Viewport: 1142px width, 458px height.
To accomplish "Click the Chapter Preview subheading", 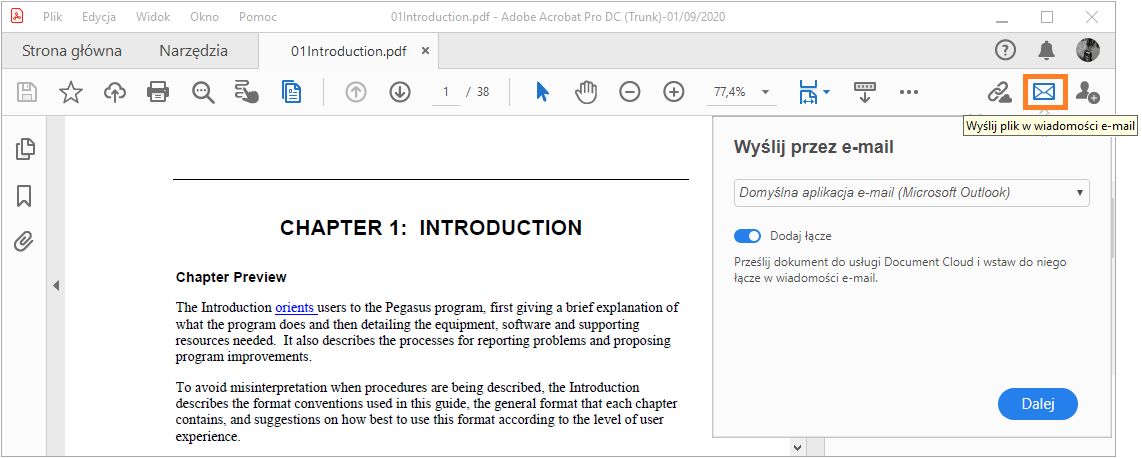I will click(232, 277).
